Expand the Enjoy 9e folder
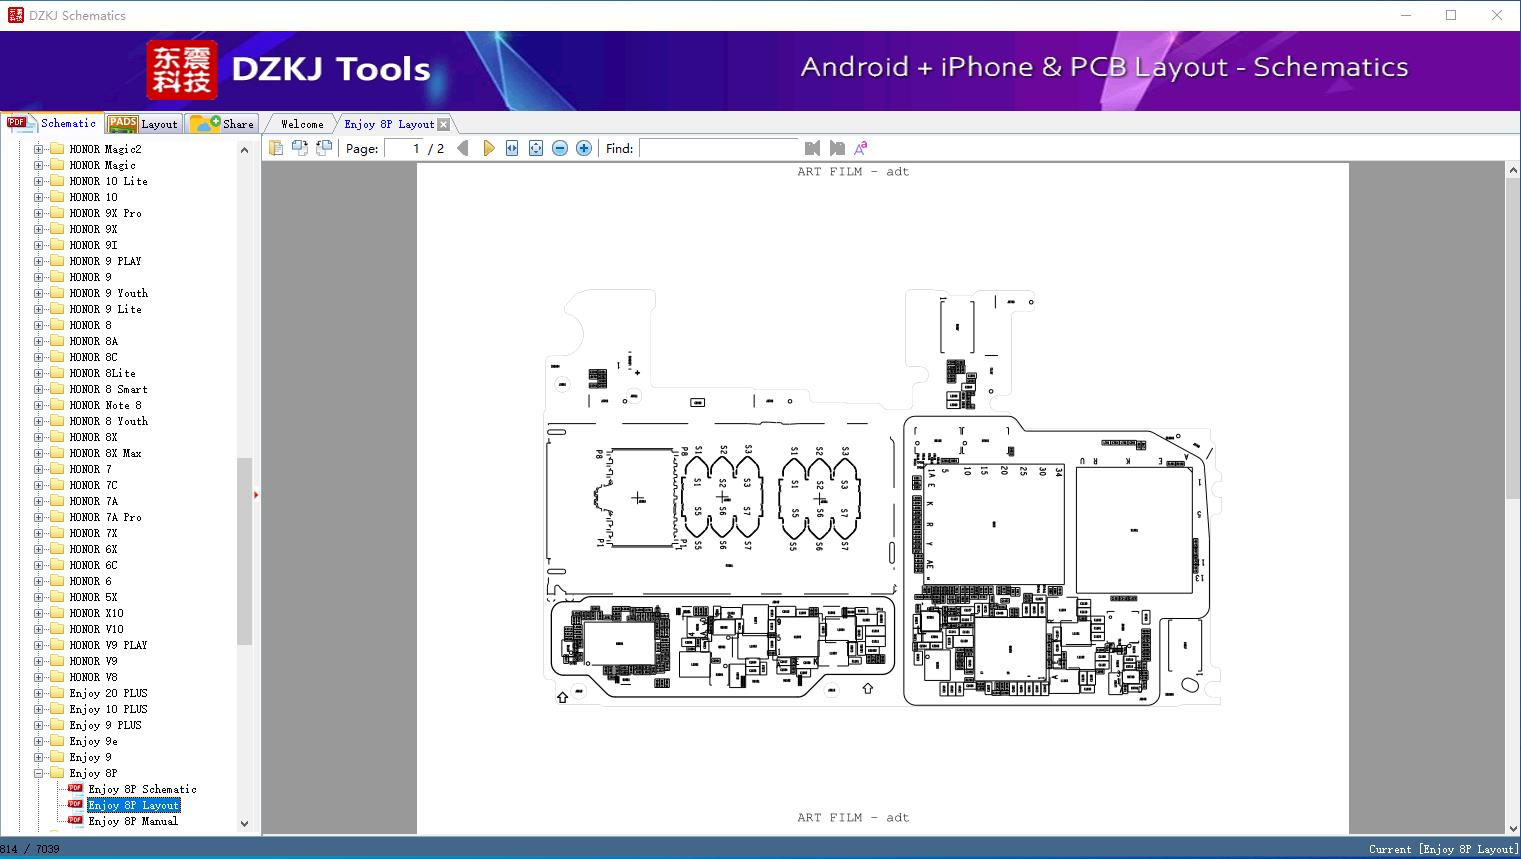 click(x=38, y=741)
